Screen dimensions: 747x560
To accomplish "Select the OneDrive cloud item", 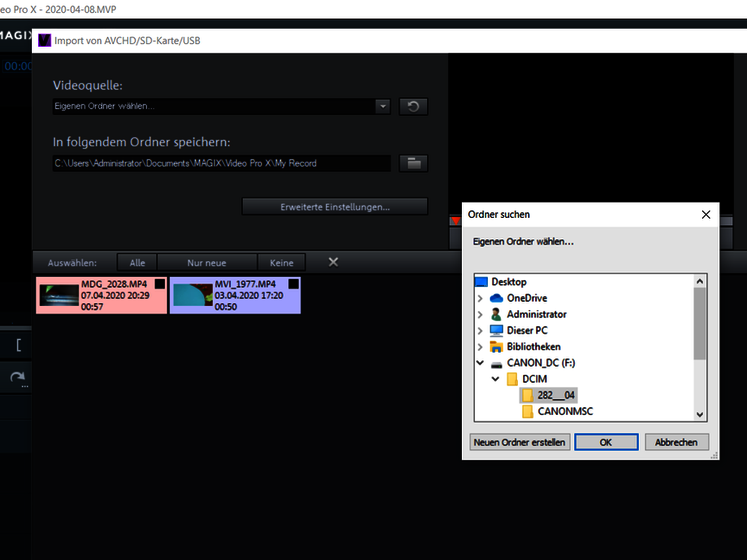I will click(526, 298).
